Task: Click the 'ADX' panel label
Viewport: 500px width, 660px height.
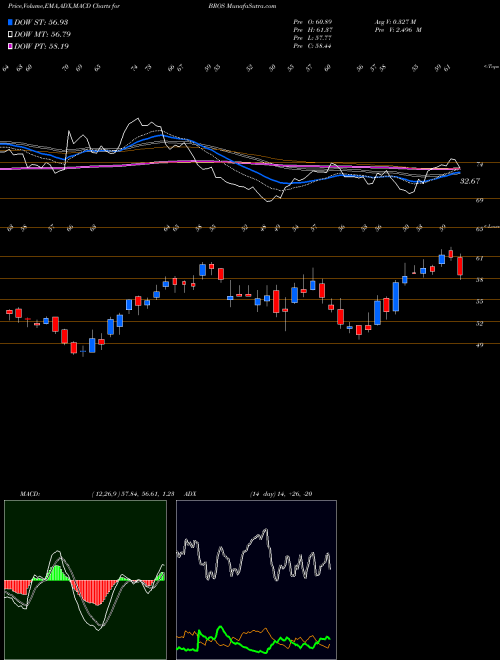Action: point(191,494)
